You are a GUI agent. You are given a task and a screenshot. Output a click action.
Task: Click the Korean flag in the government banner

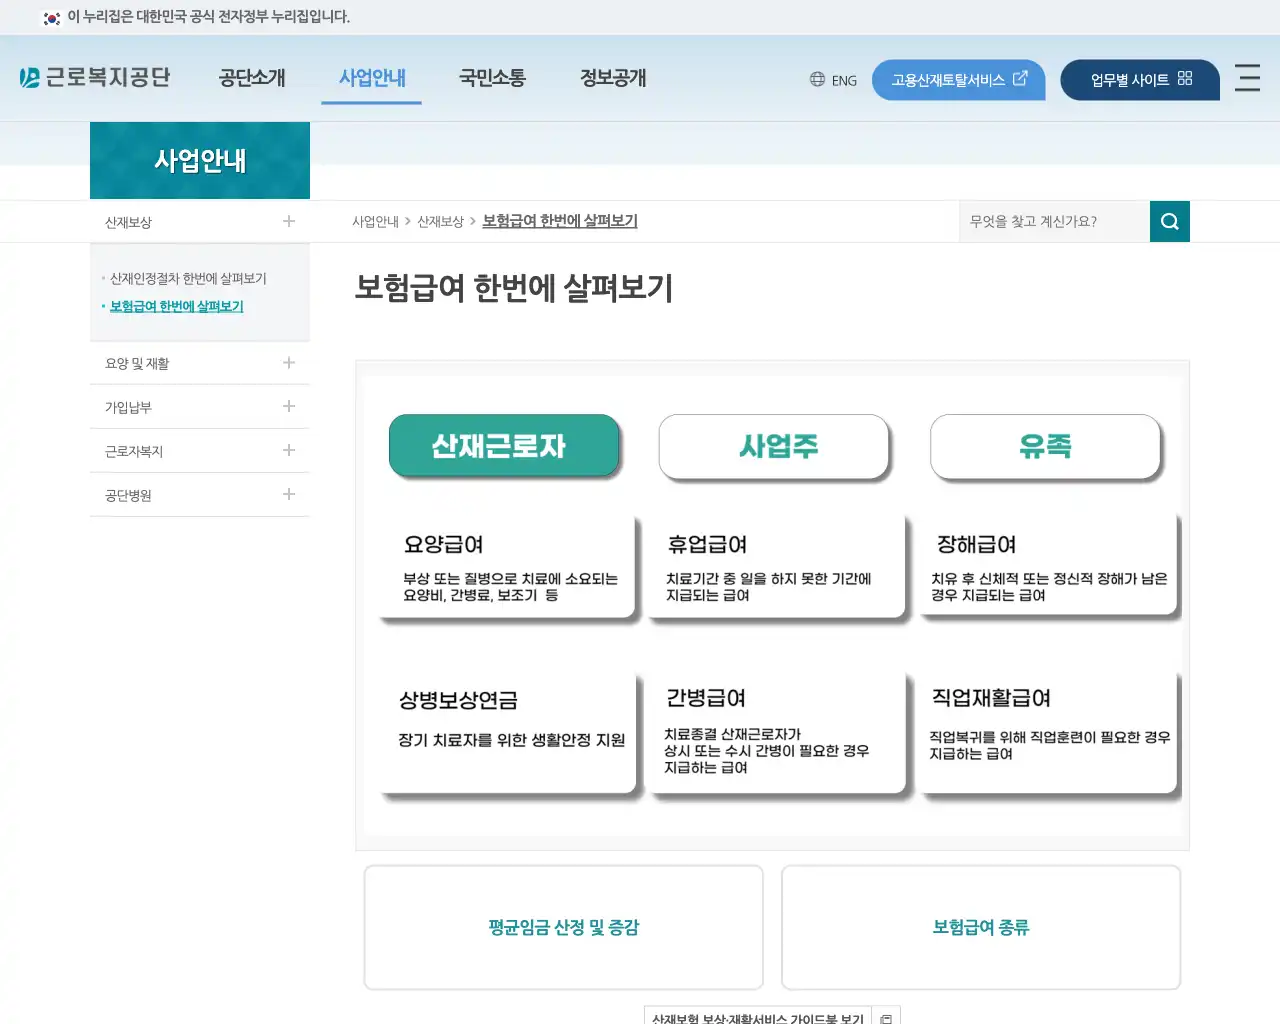pos(51,17)
